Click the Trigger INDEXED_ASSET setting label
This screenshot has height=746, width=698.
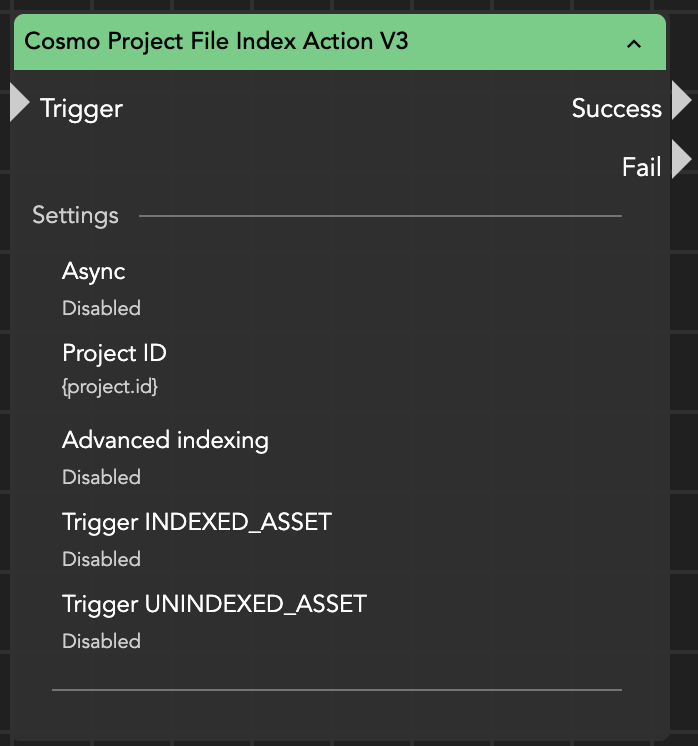(196, 521)
